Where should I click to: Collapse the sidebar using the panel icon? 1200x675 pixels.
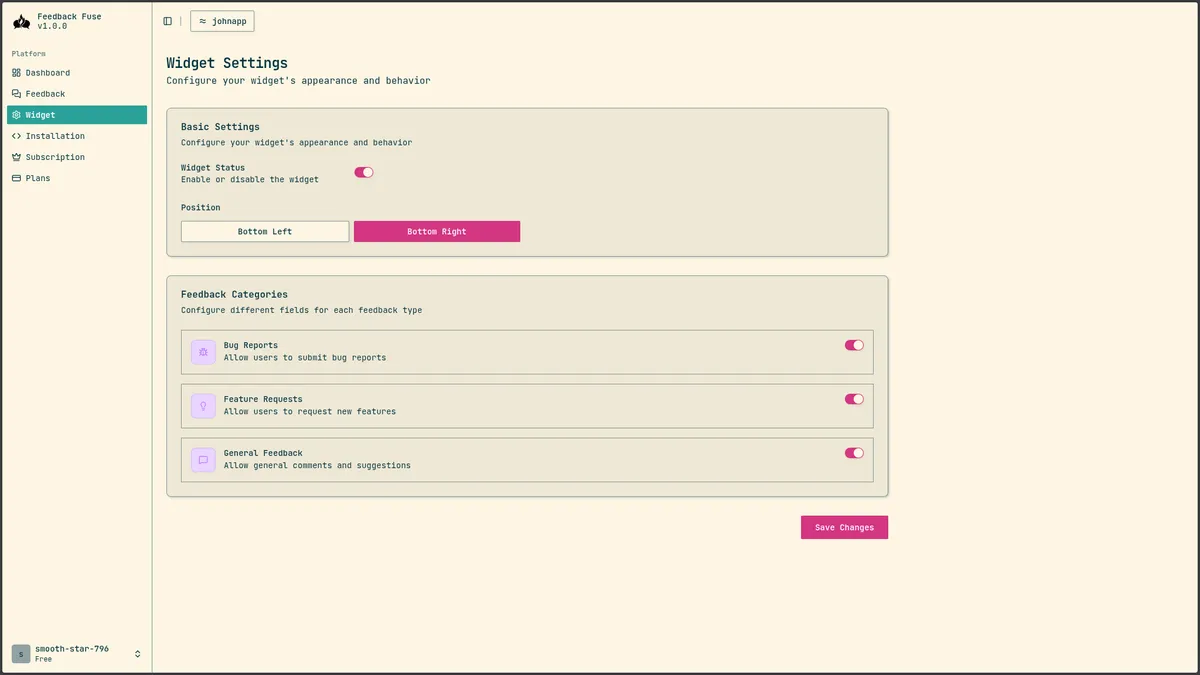click(166, 20)
